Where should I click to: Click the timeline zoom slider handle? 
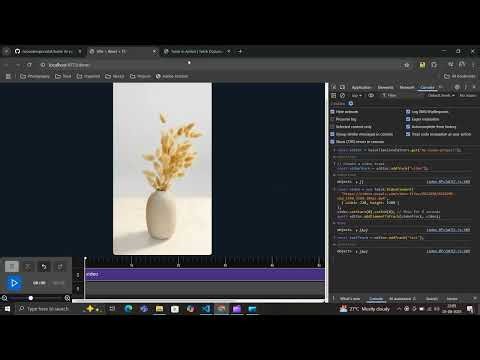(x=31, y=298)
